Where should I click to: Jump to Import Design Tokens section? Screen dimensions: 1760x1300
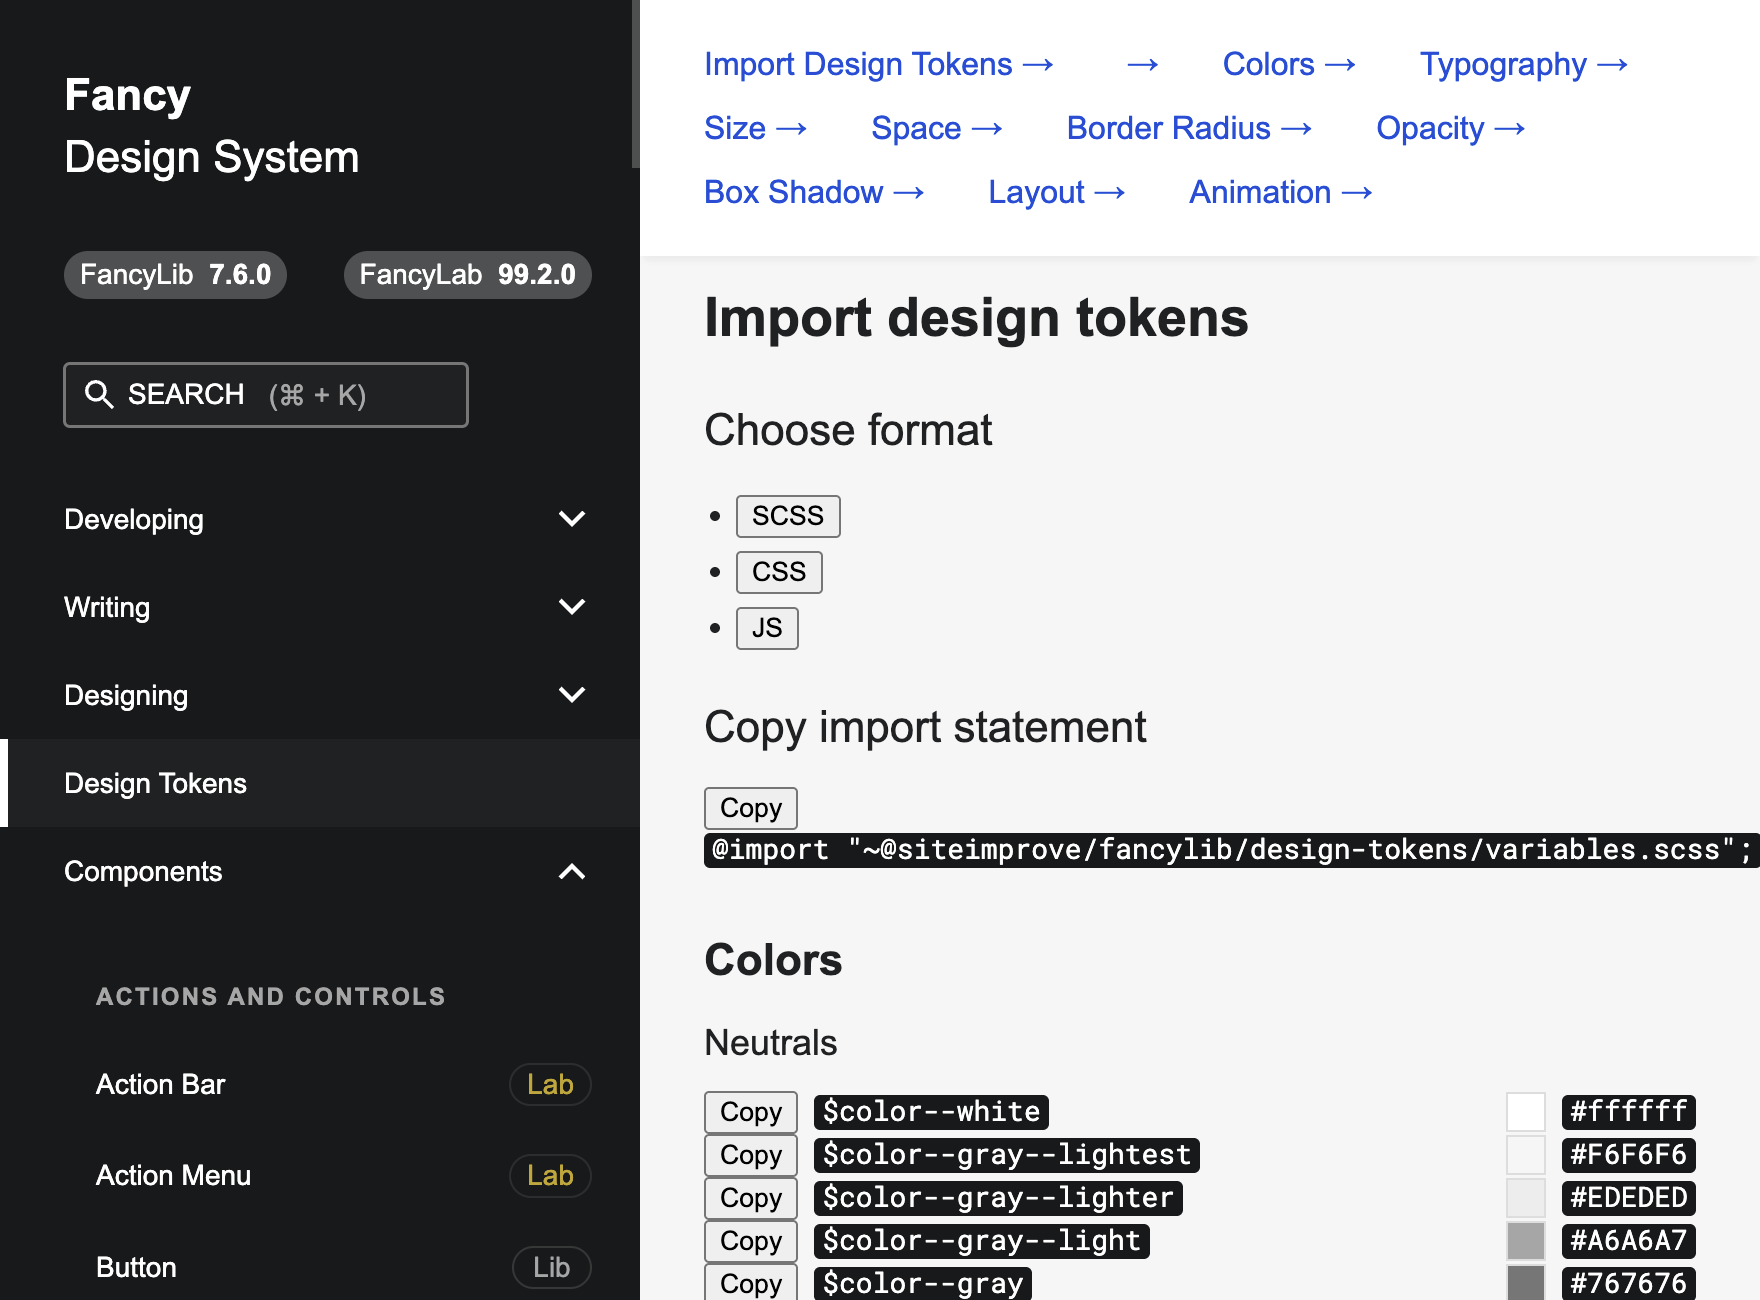coord(879,64)
